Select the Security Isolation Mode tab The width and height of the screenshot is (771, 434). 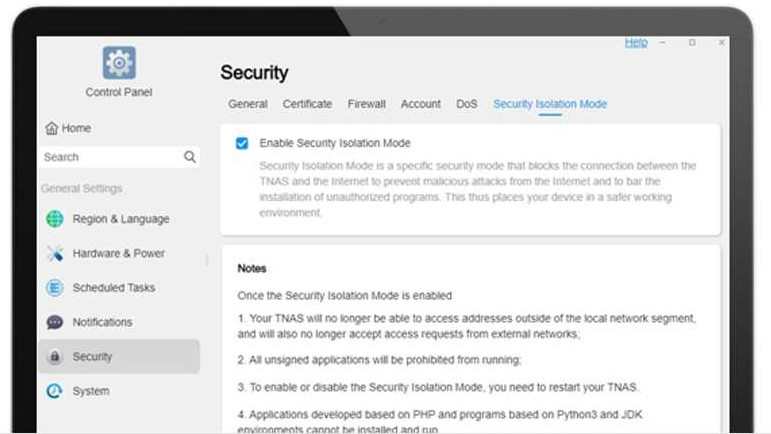coord(550,104)
